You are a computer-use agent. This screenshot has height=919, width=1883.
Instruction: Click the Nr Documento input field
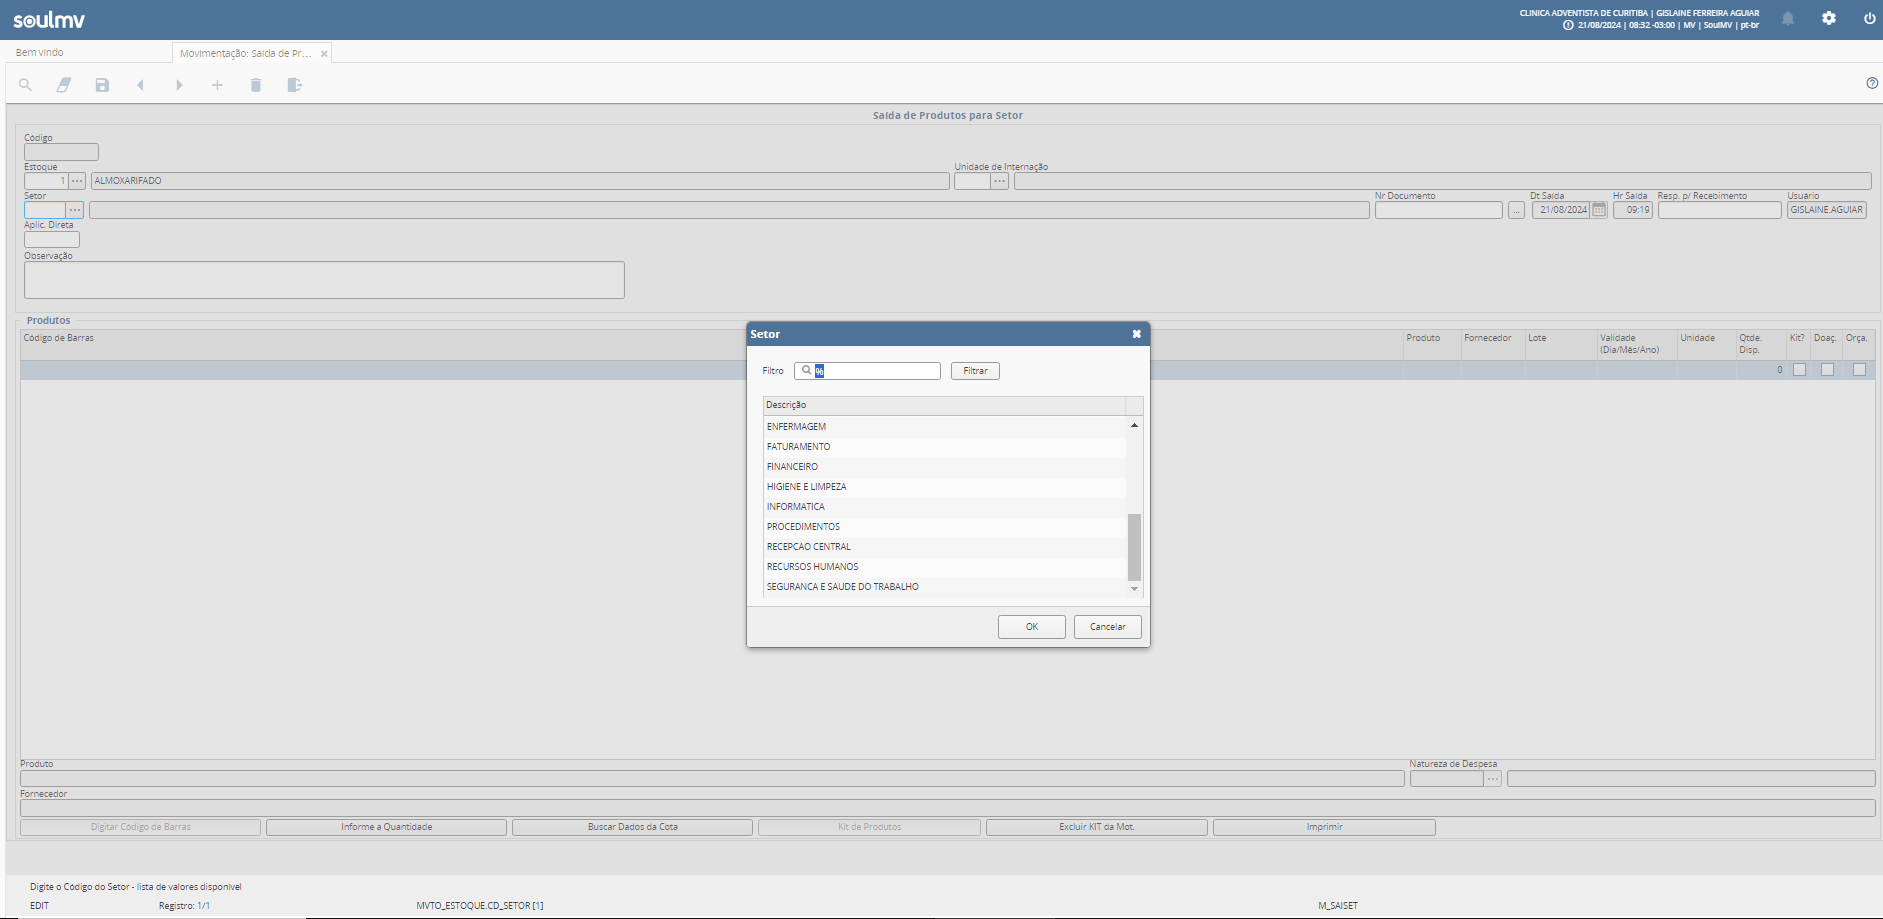(1438, 210)
